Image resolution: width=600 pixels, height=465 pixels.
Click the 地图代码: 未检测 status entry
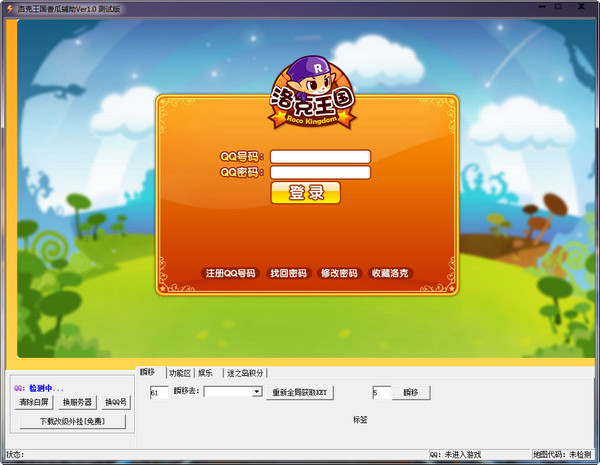[562, 455]
